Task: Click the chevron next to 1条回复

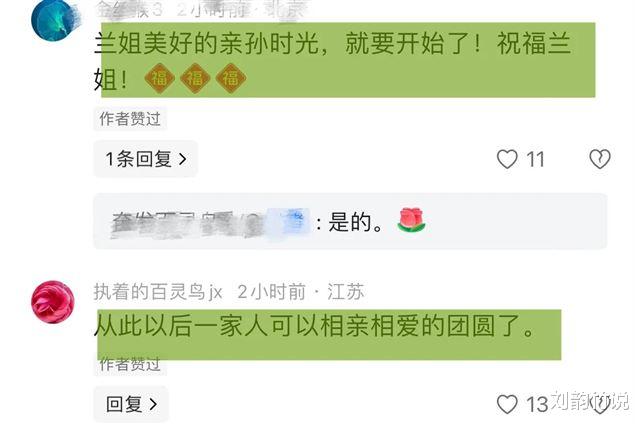Action: click(x=183, y=159)
